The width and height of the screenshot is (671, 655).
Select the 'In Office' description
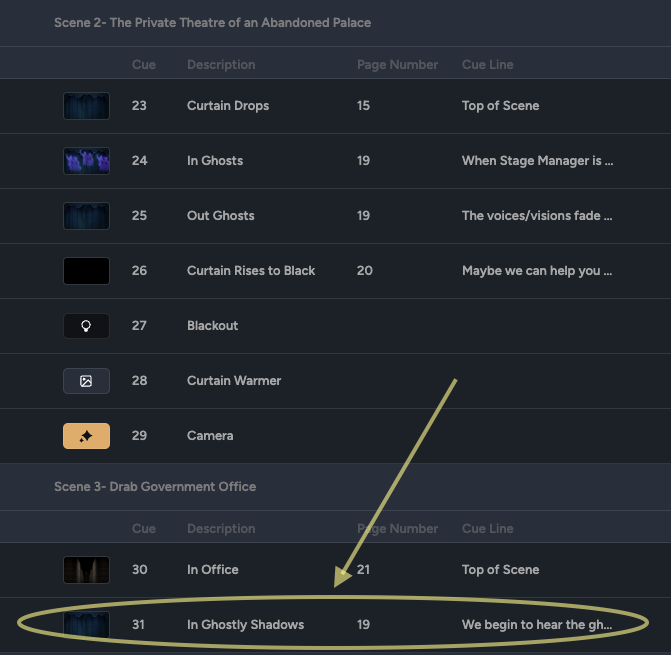coord(213,570)
